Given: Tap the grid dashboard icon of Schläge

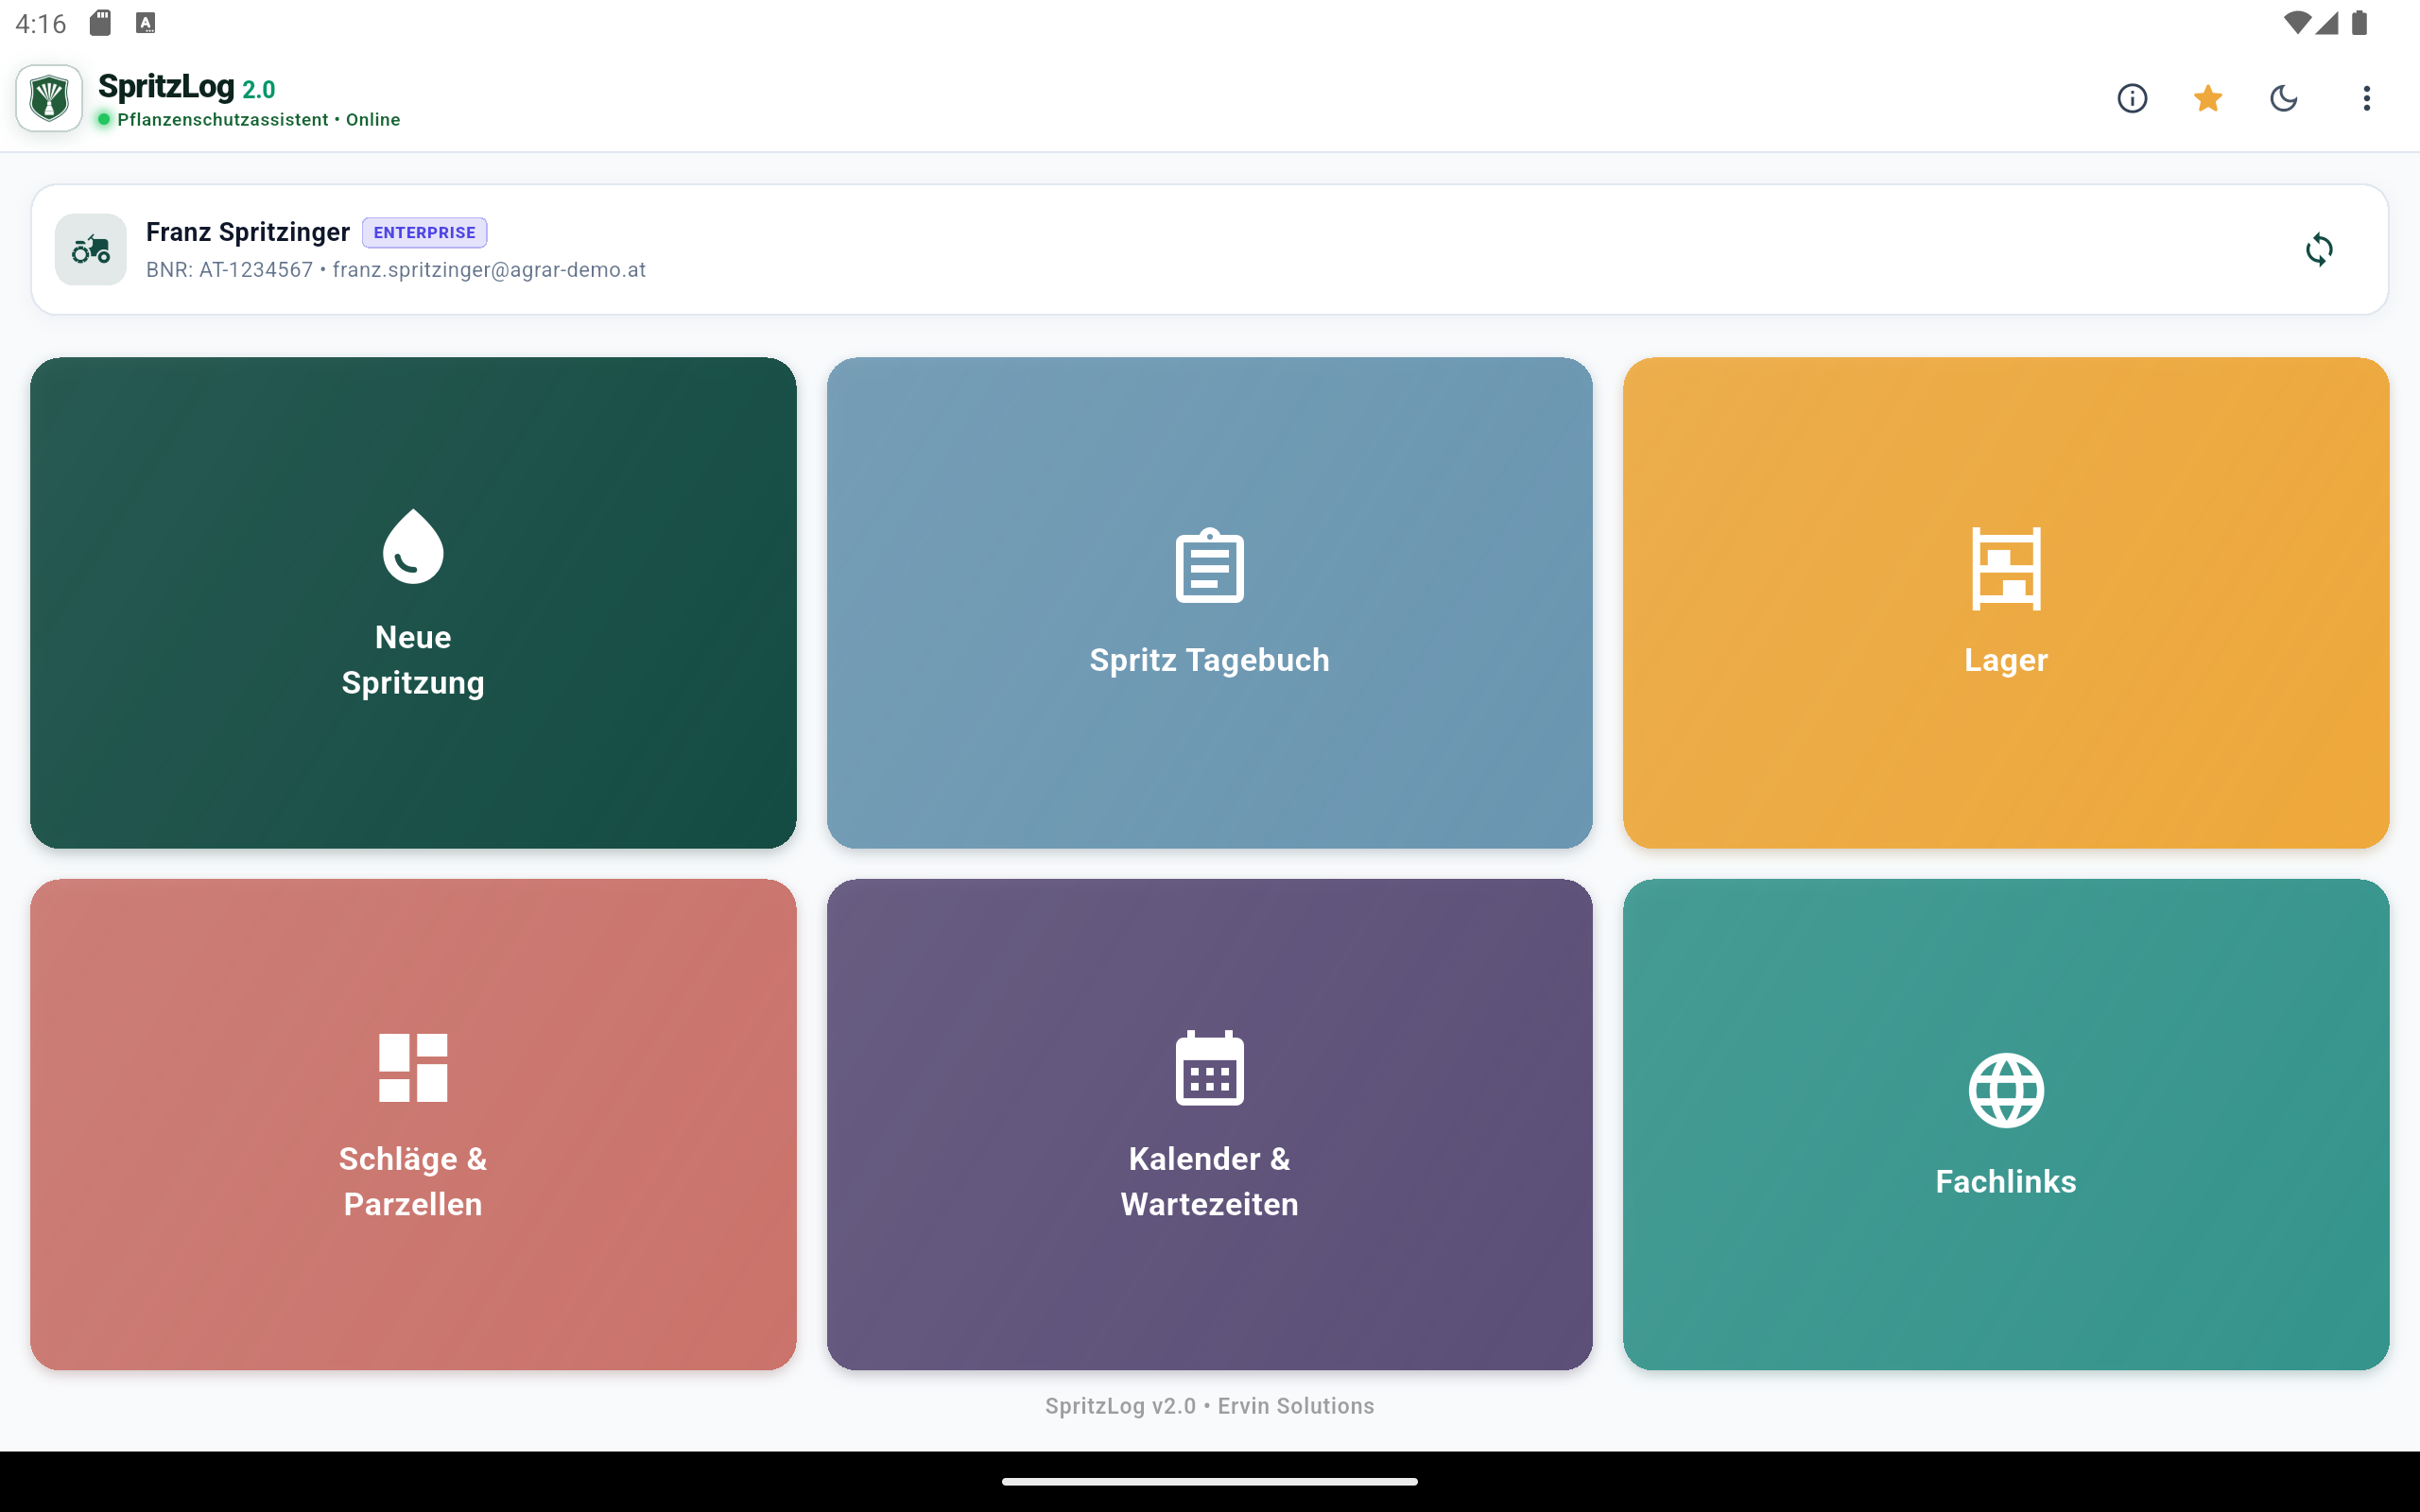Looking at the screenshot, I should click(413, 1067).
